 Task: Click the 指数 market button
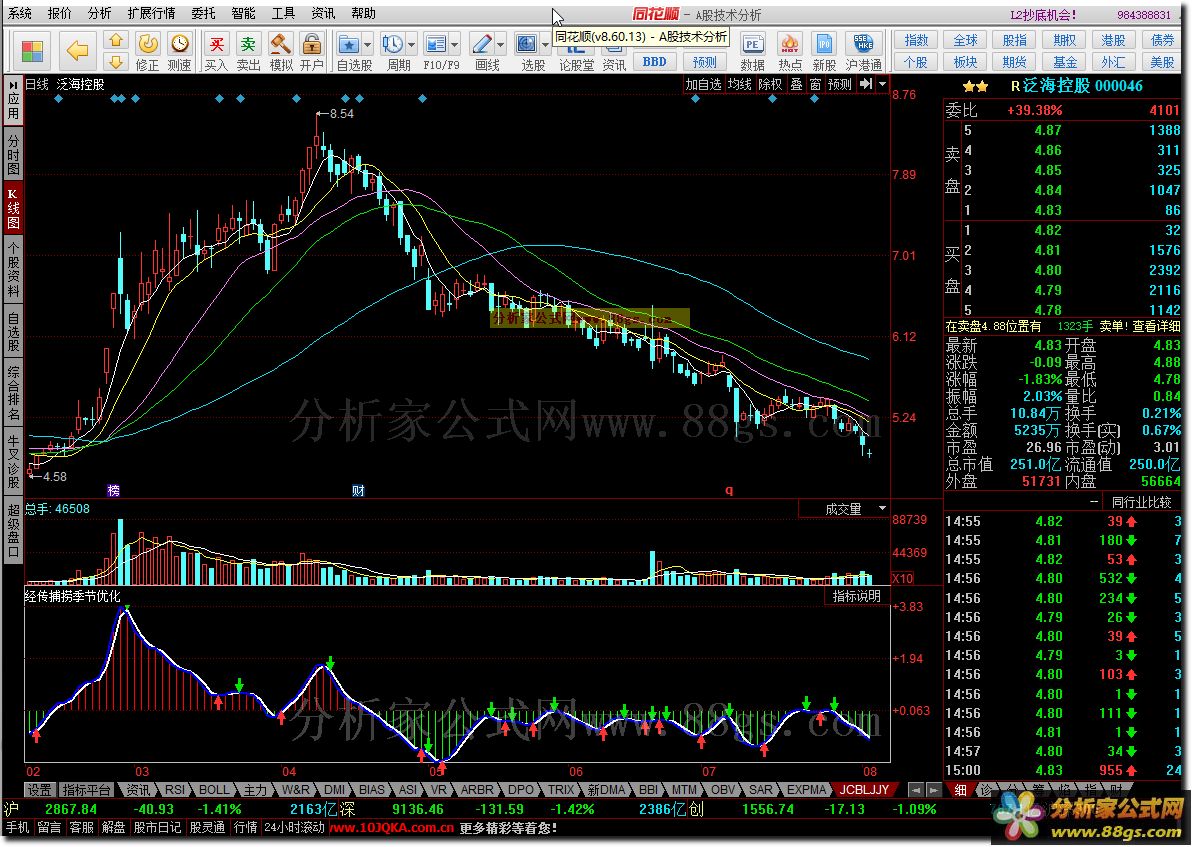point(917,40)
